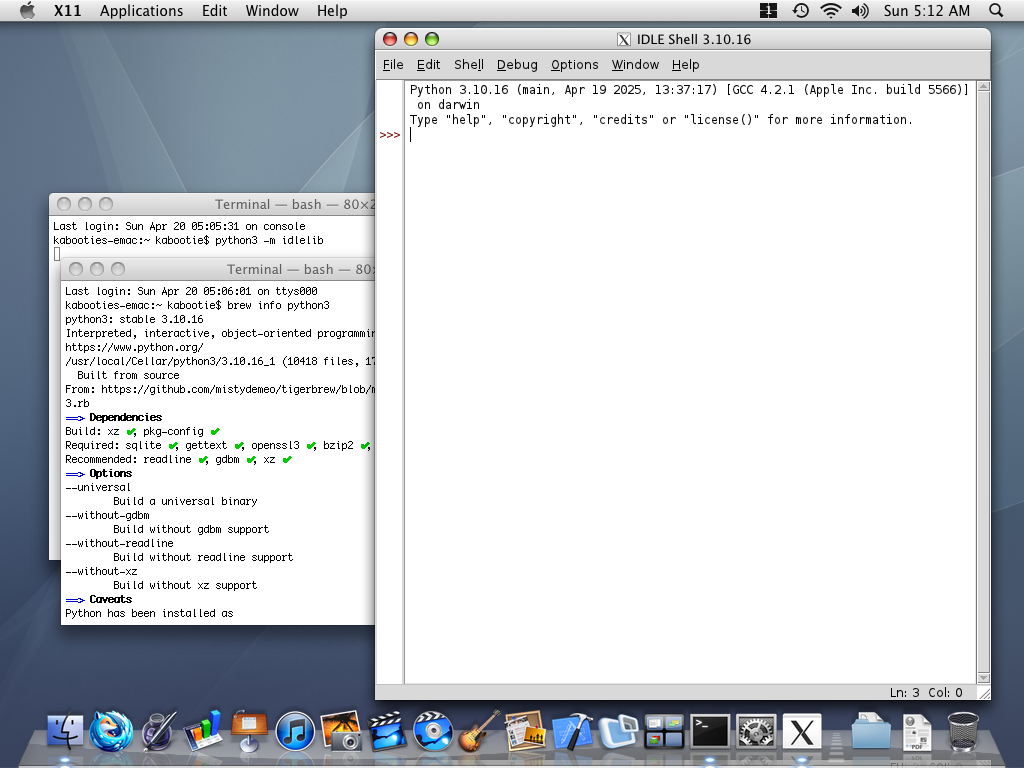Click the IDLE window resize grip
The image size is (1024, 768).
(x=985, y=694)
